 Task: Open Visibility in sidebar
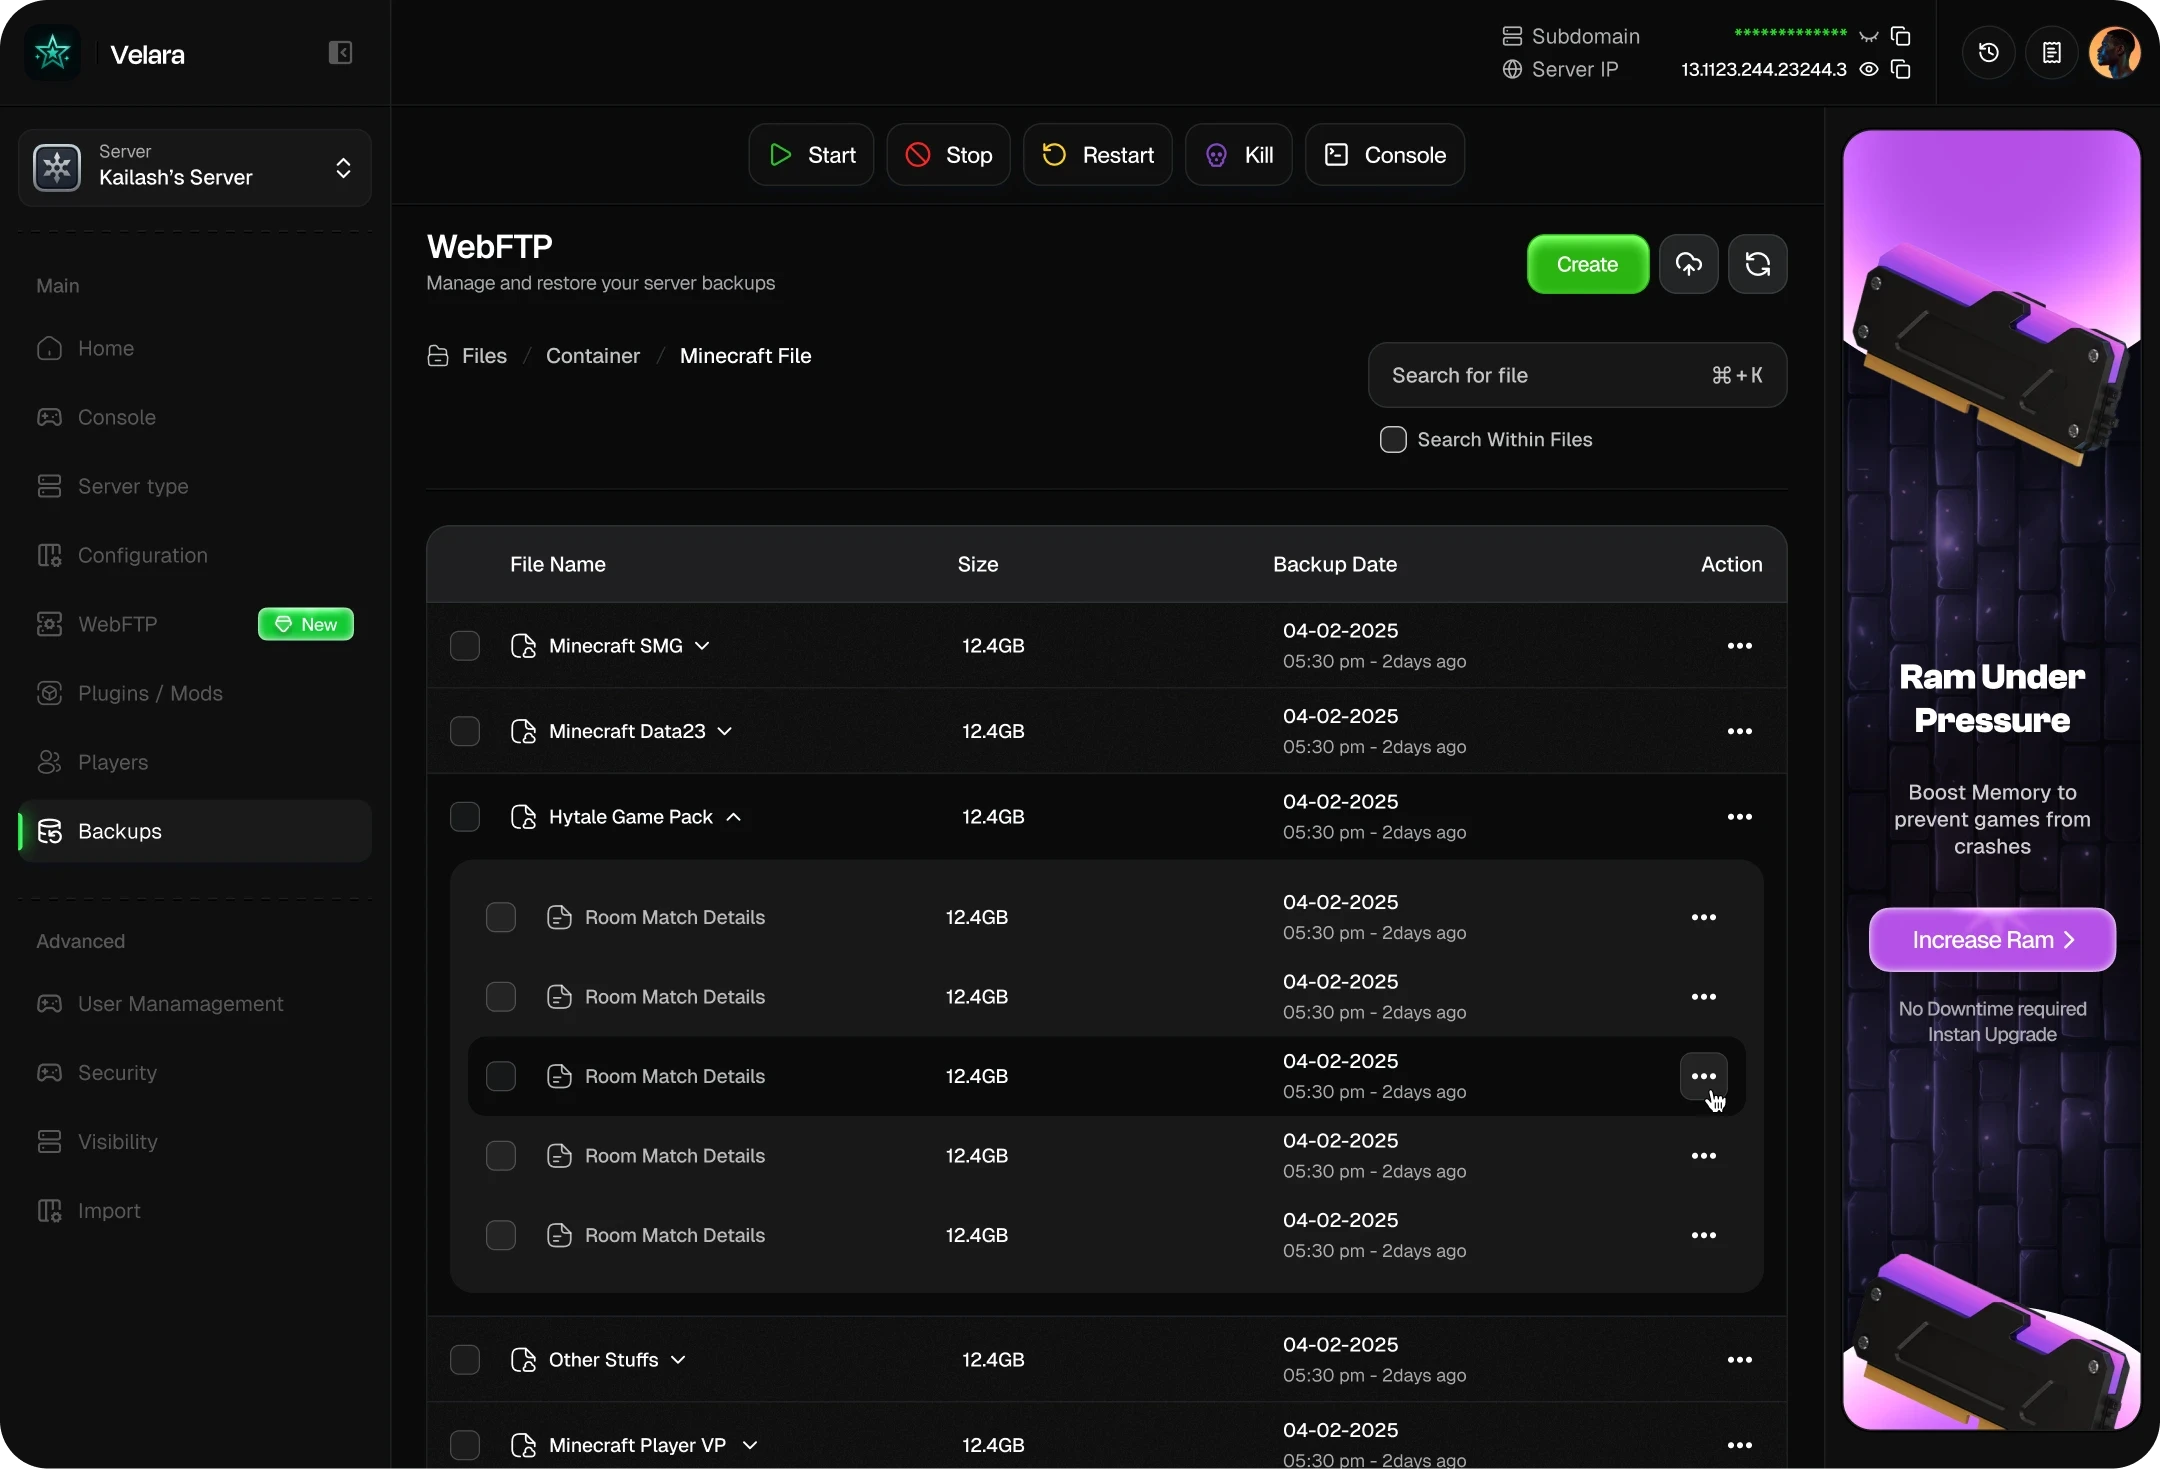(195, 1142)
